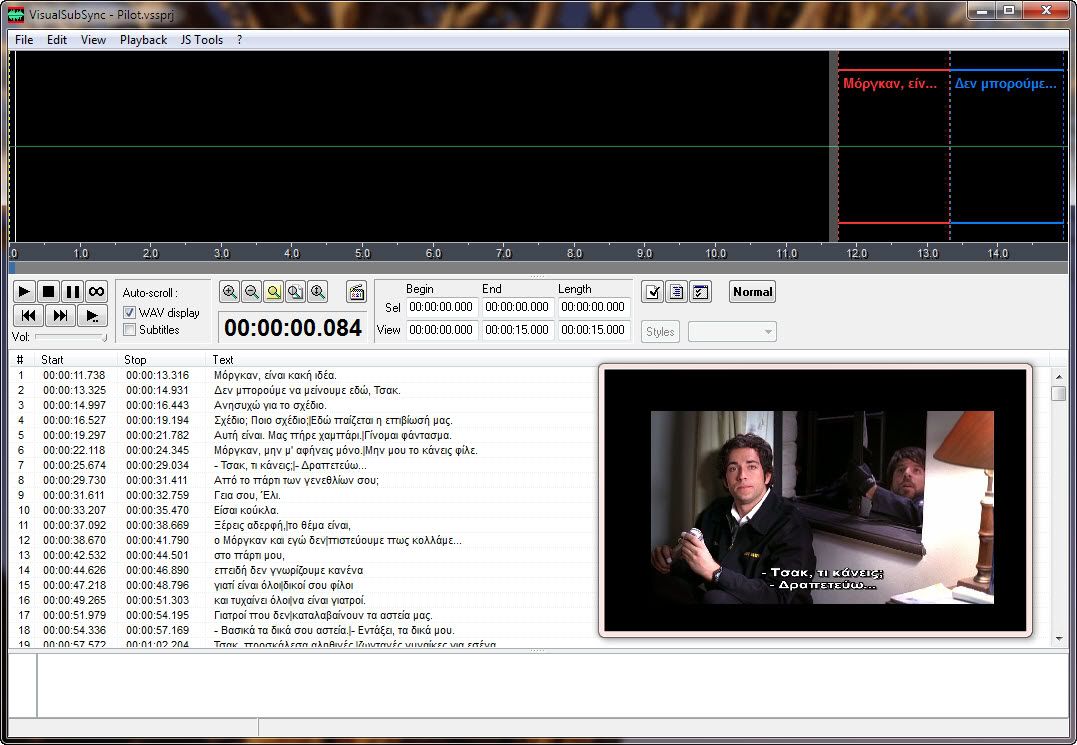This screenshot has height=745, width=1077.
Task: Enable the Subtitles auto-scroll checkbox
Action: tap(129, 330)
